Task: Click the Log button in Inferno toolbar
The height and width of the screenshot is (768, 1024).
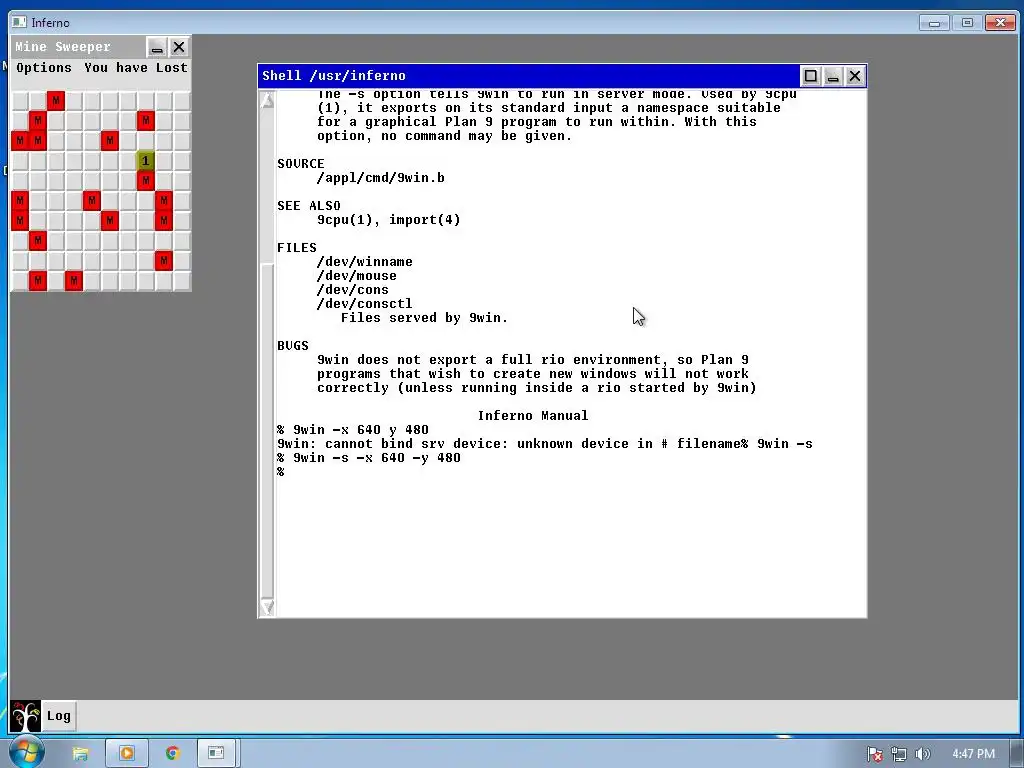Action: pos(59,716)
